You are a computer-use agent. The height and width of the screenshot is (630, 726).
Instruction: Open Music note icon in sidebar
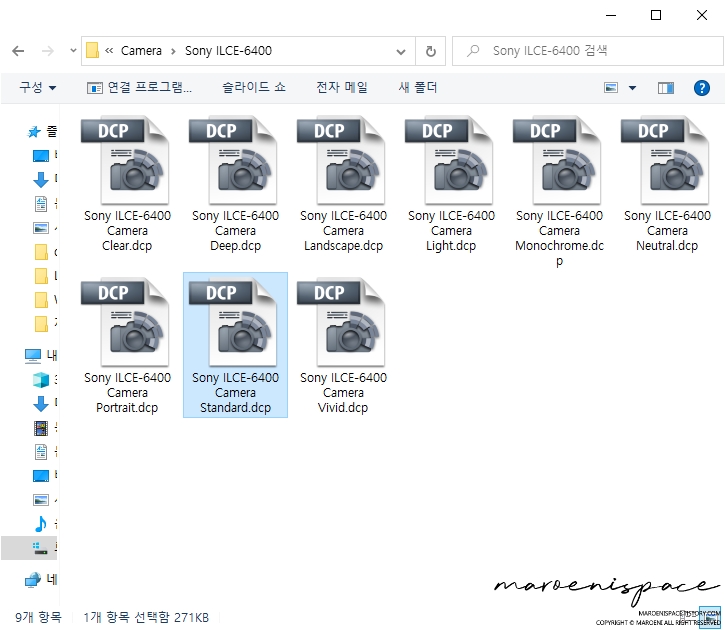[41, 524]
